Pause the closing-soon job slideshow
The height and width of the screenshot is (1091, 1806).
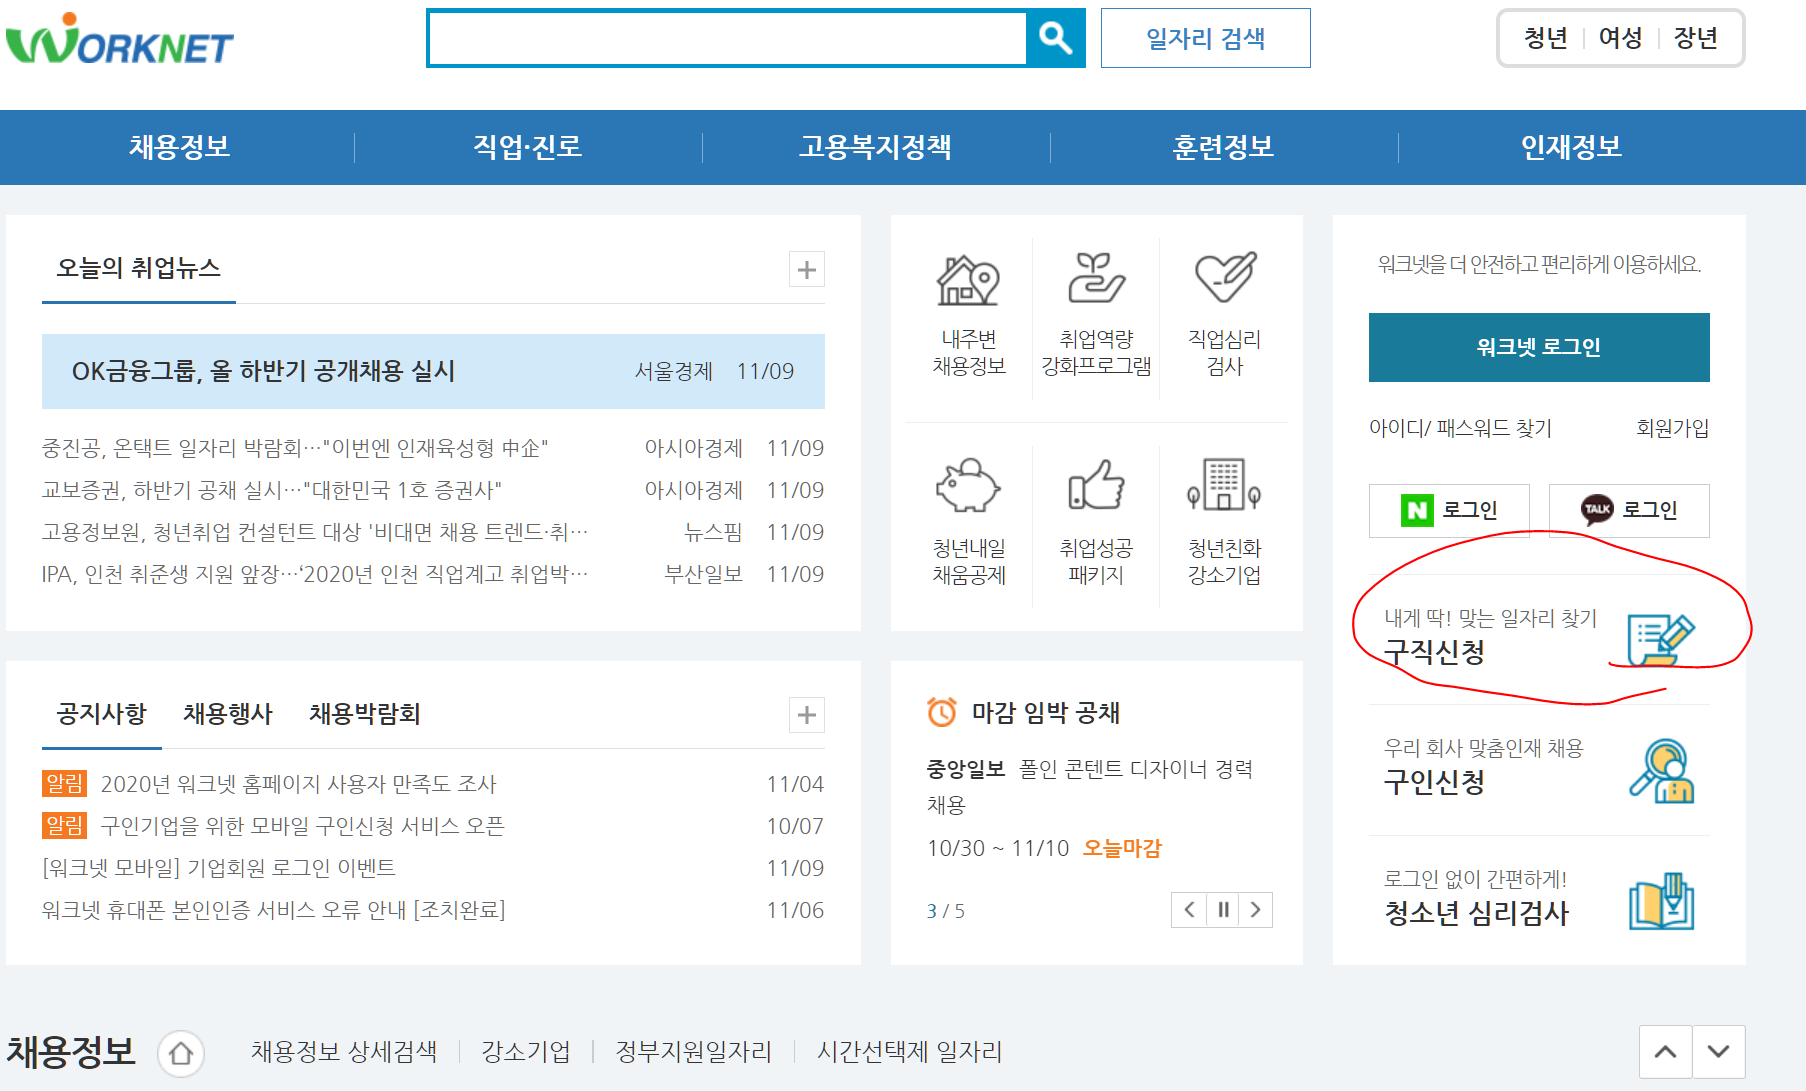[1223, 910]
